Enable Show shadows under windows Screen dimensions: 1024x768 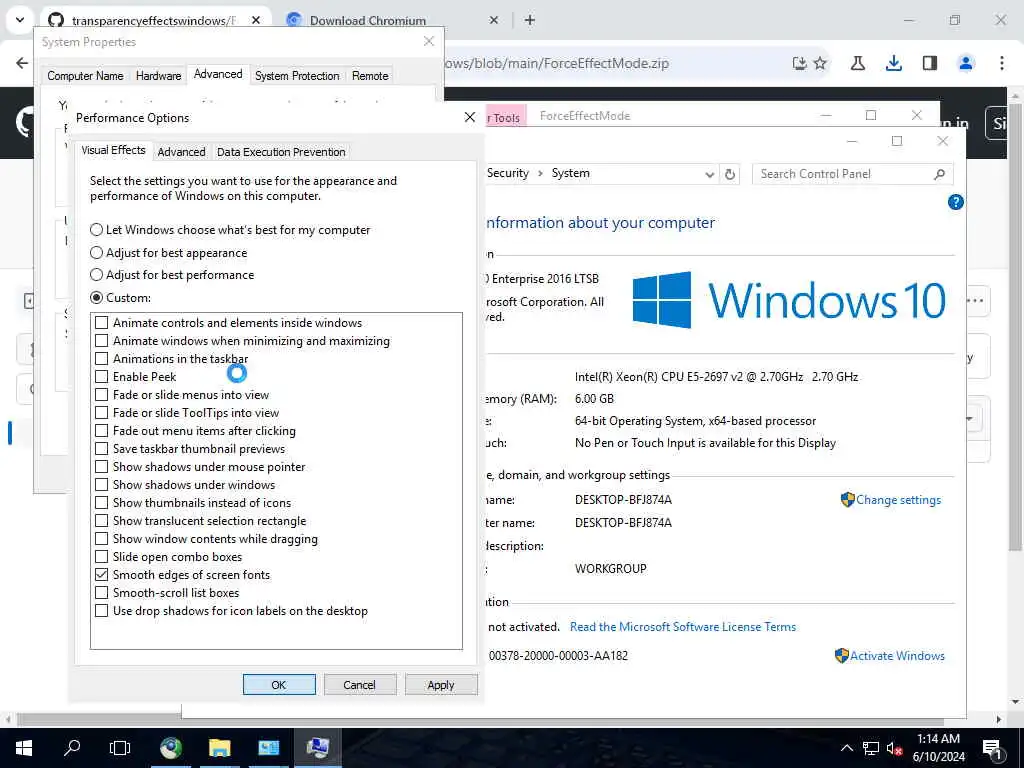[x=101, y=485]
